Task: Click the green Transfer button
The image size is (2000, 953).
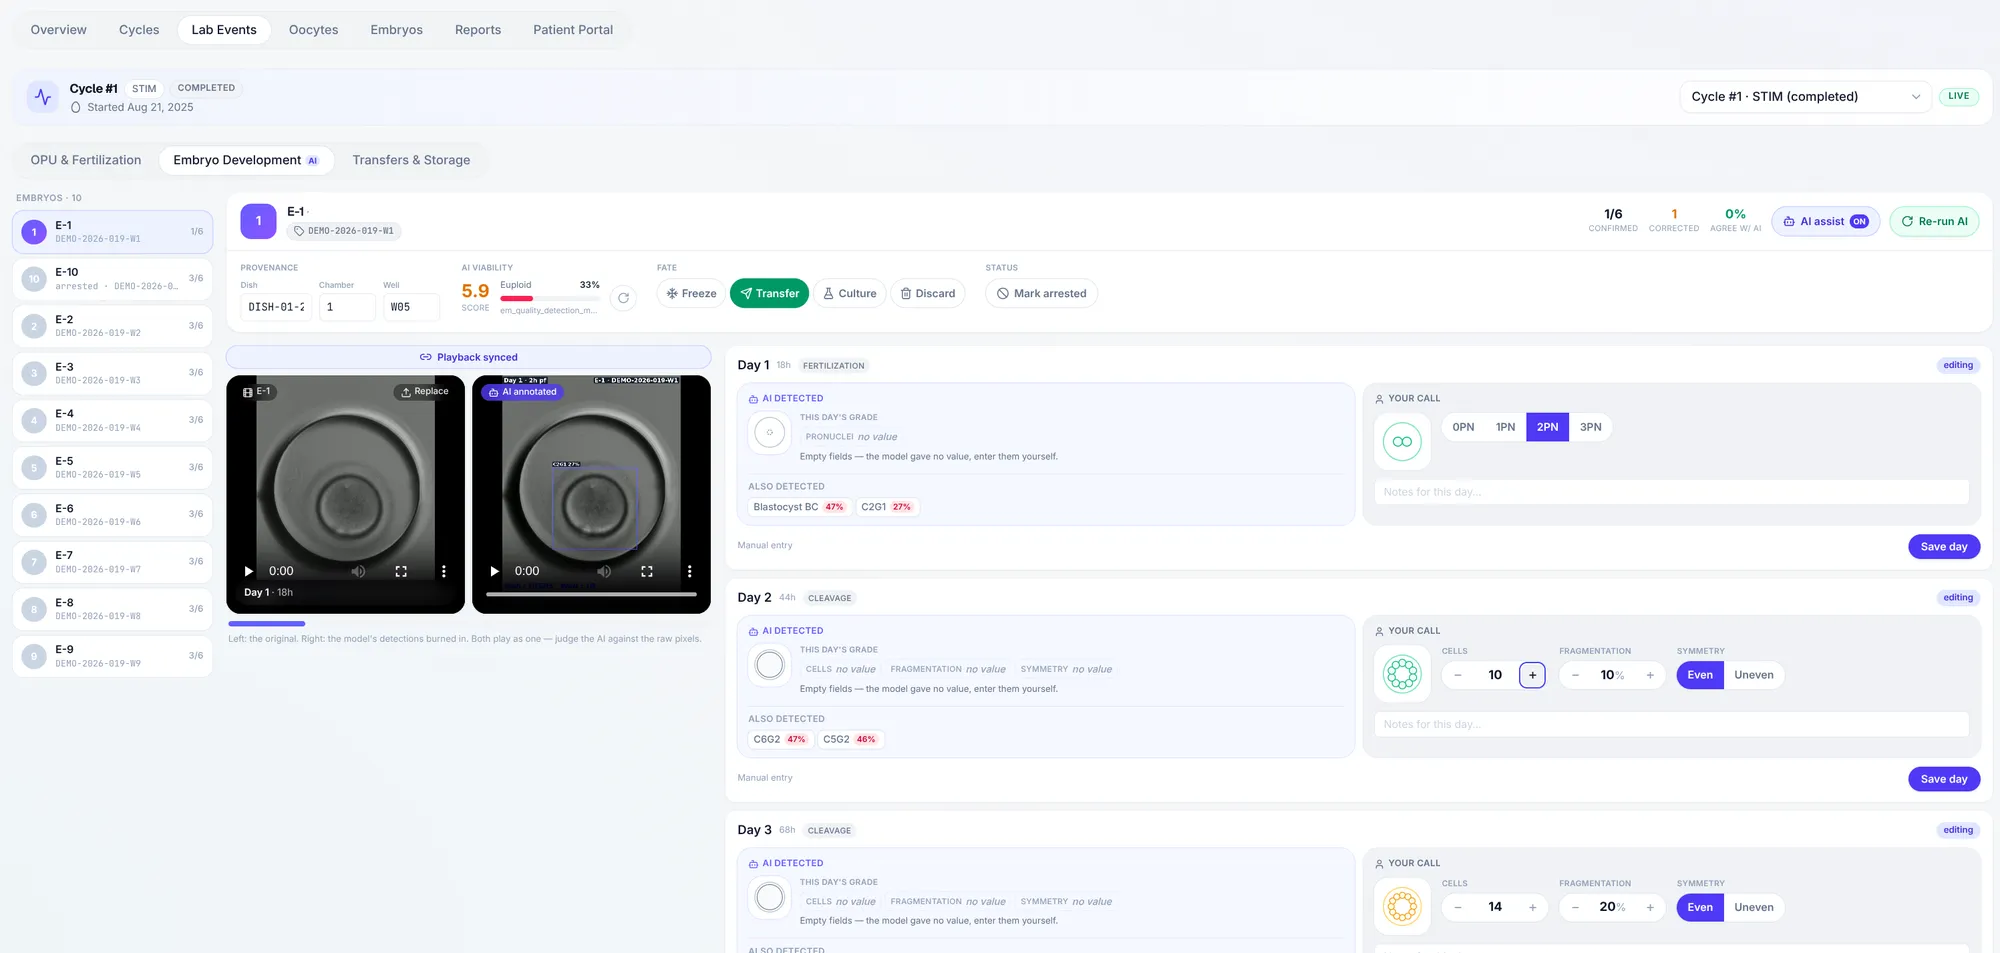Action: pyautogui.click(x=769, y=293)
